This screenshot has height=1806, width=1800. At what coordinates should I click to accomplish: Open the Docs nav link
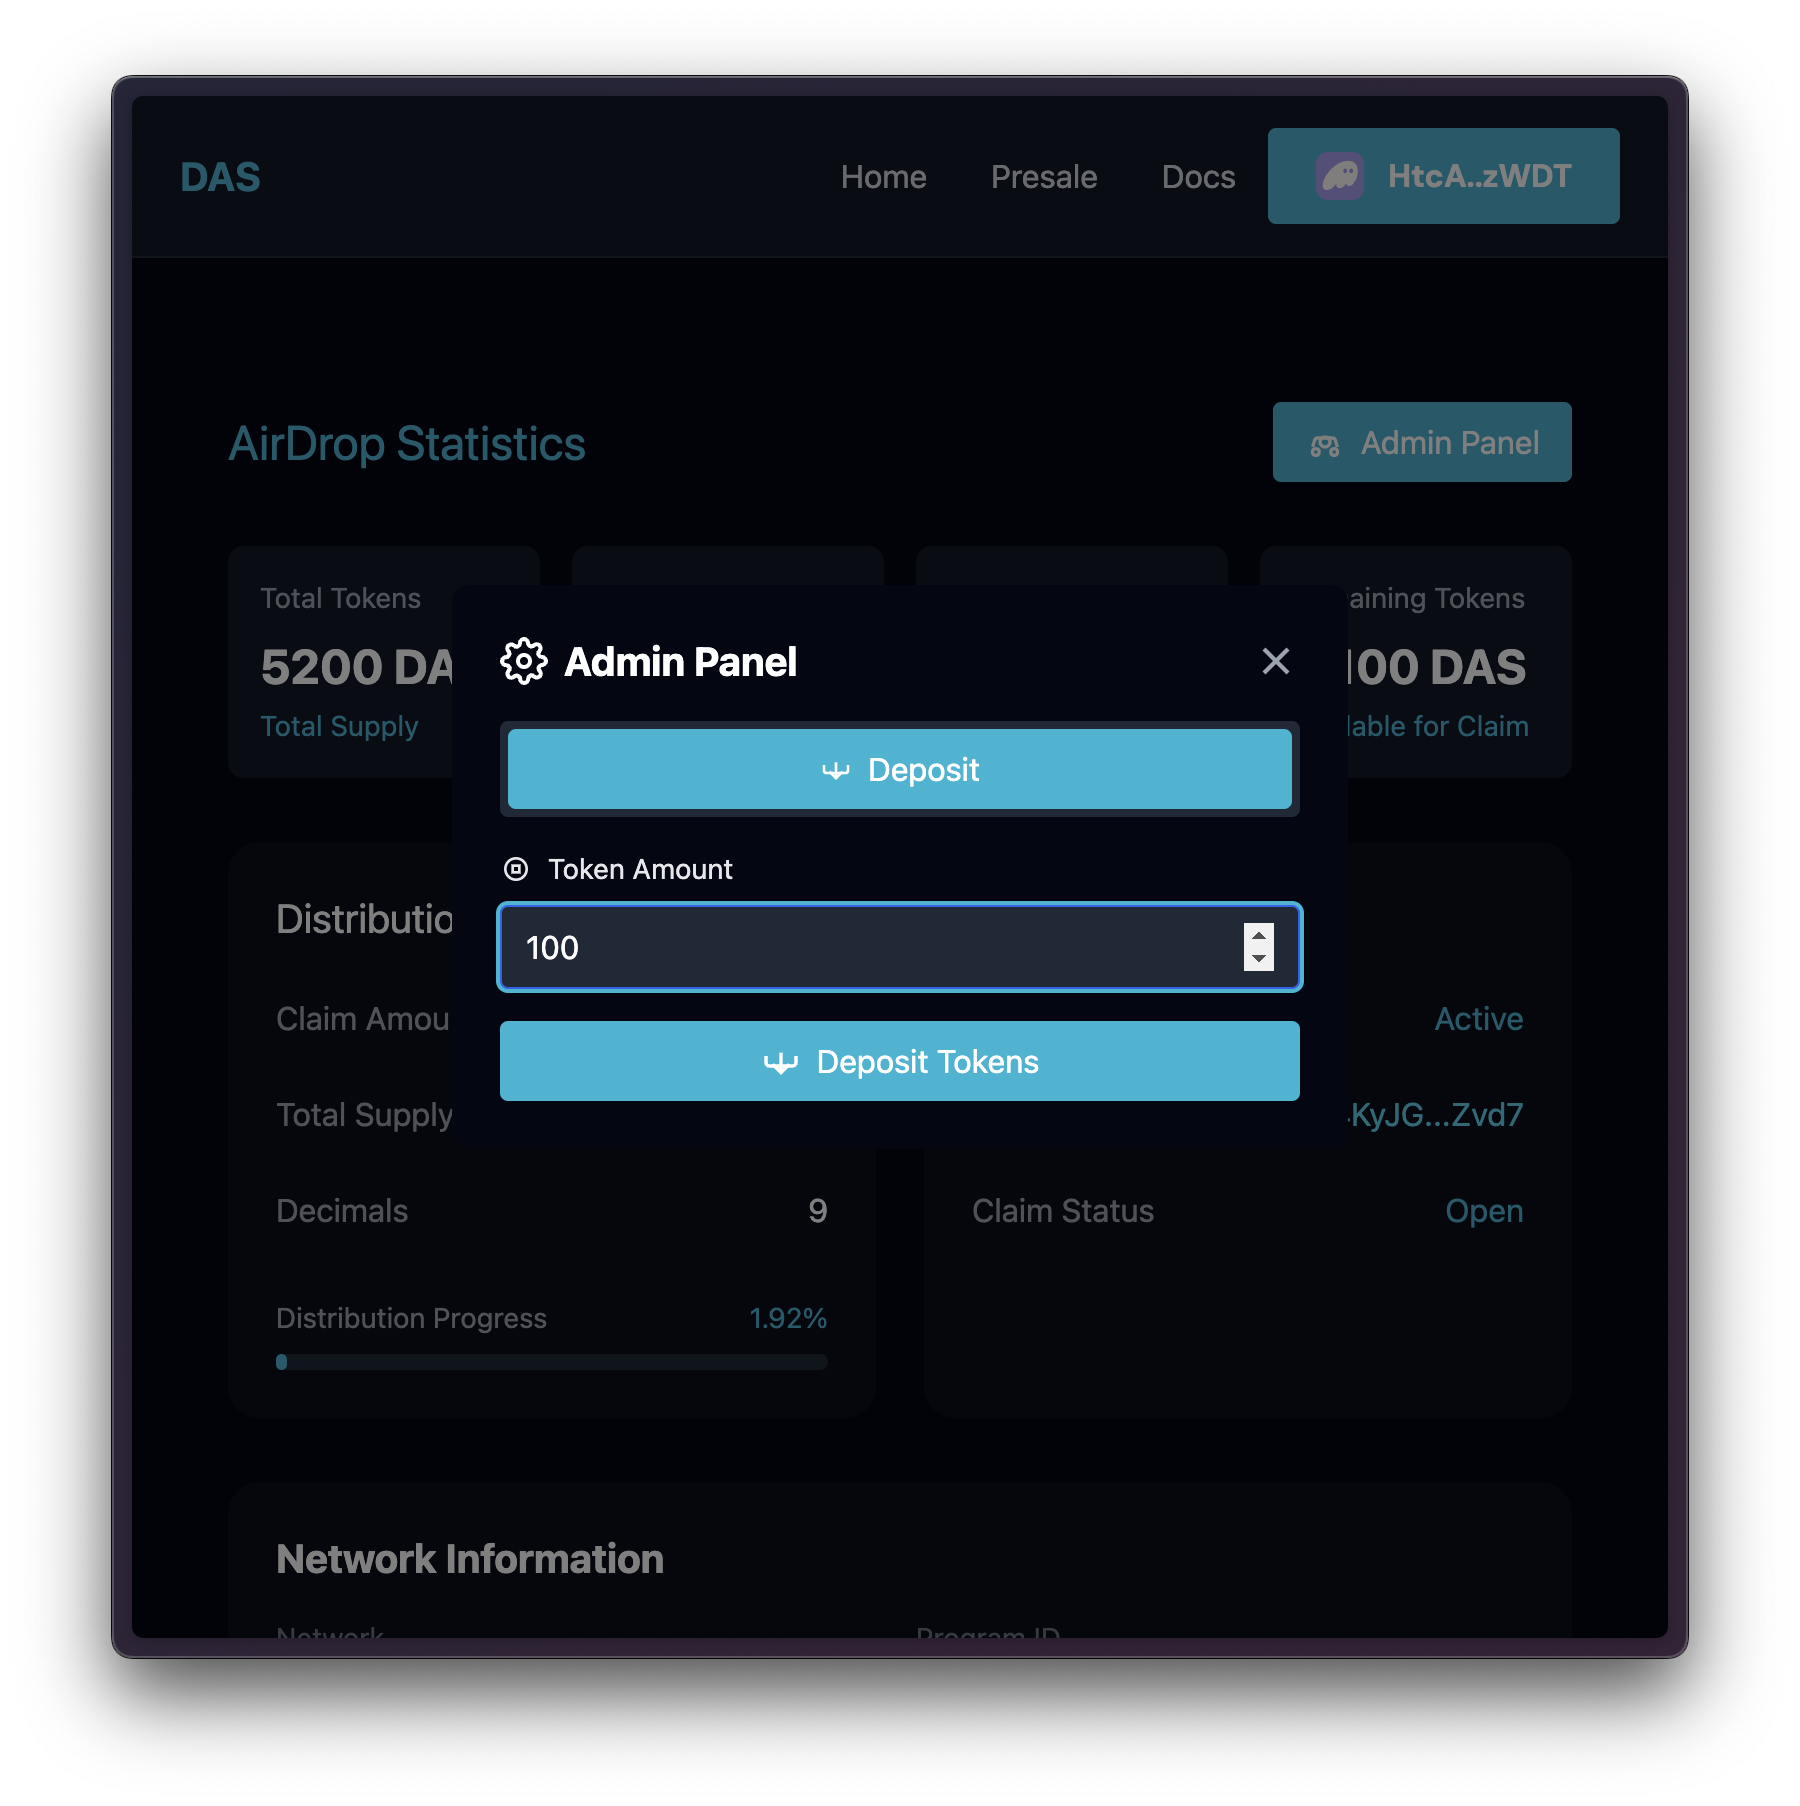(x=1198, y=177)
